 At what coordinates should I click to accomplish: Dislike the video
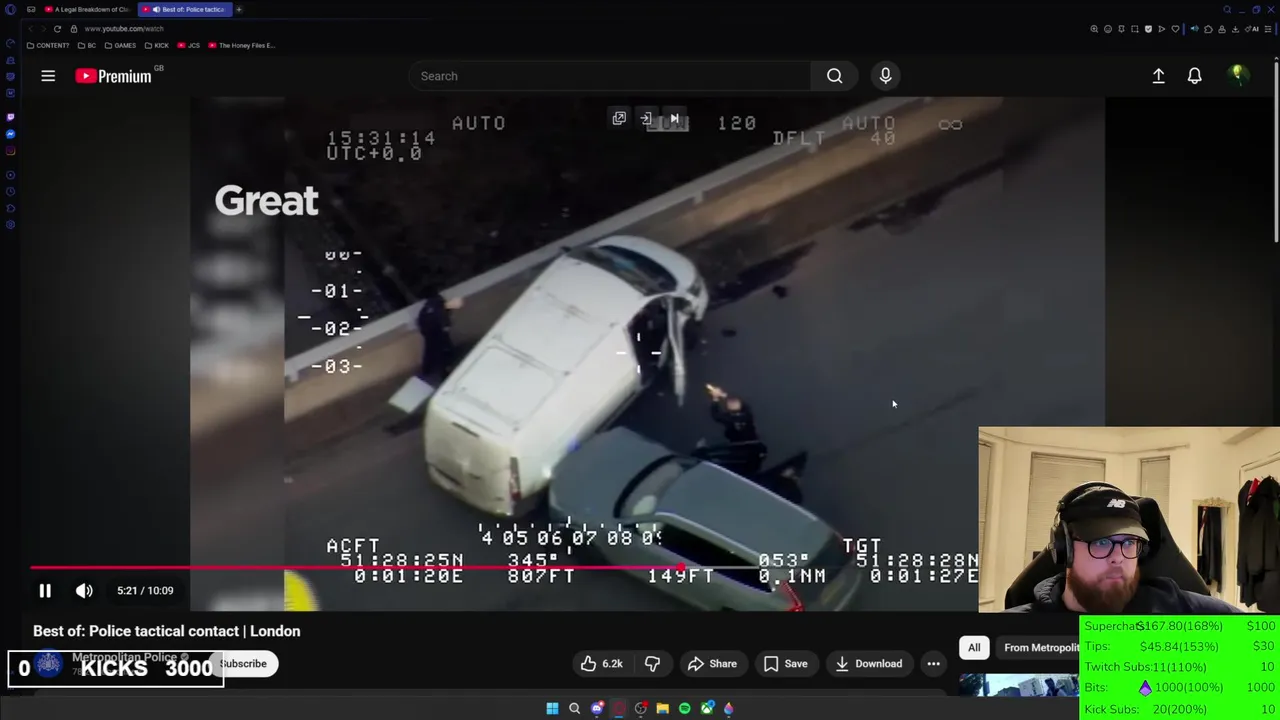coord(652,664)
